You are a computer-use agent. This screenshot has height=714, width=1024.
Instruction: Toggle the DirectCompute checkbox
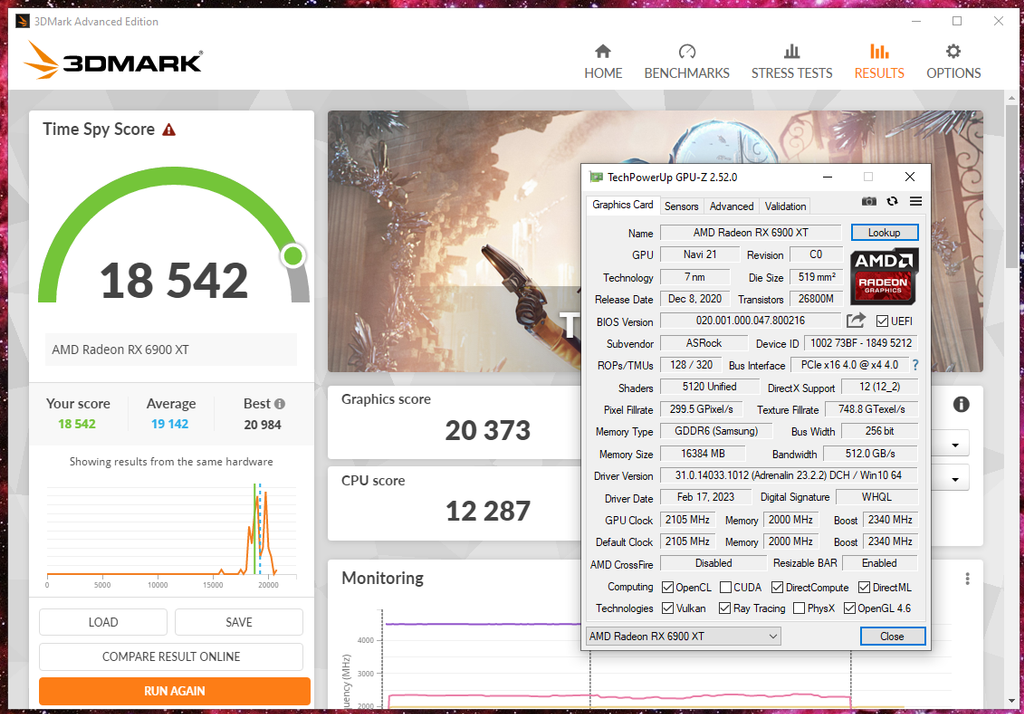point(777,587)
